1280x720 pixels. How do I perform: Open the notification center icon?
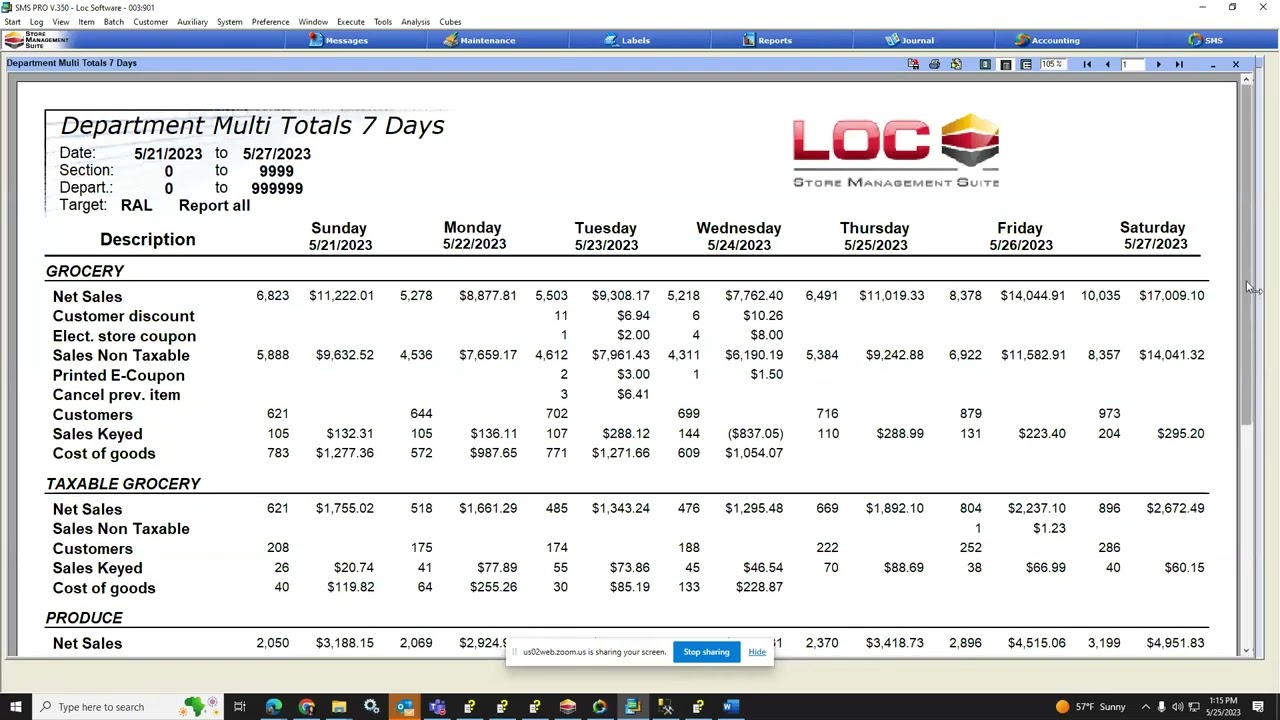point(1259,707)
